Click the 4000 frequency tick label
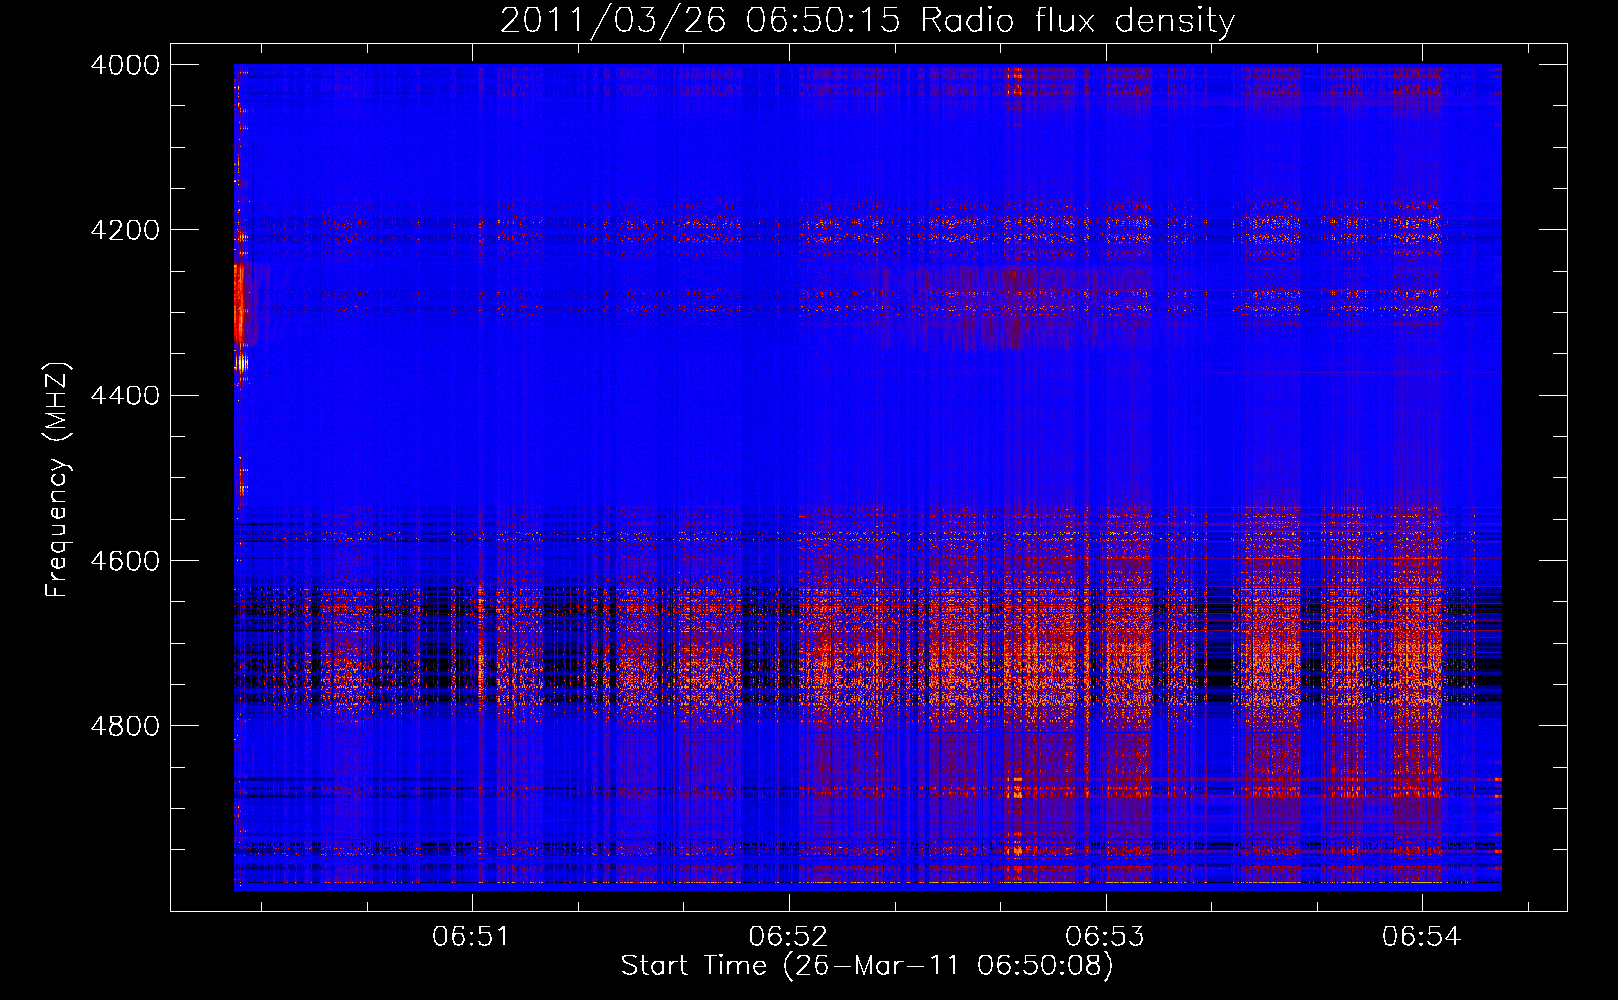1618x1000 pixels. pos(125,65)
